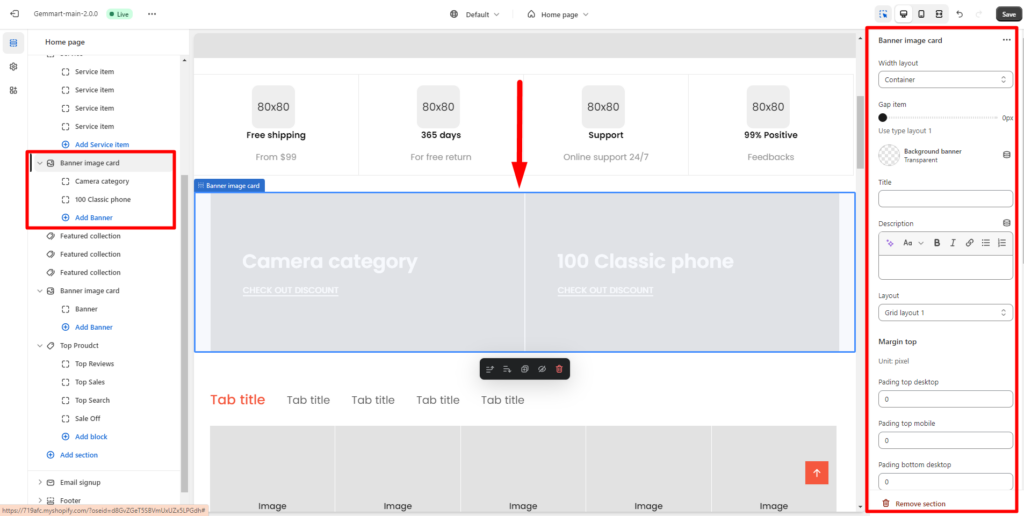The image size is (1024, 516).
Task: Activate the inspector selection tool
Action: (884, 14)
